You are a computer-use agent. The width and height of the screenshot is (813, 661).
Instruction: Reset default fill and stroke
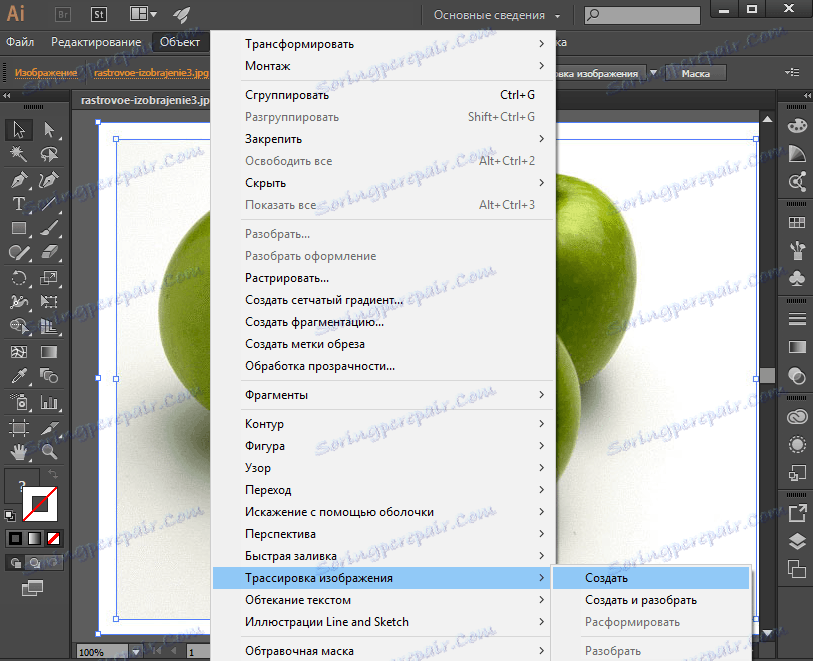9,515
